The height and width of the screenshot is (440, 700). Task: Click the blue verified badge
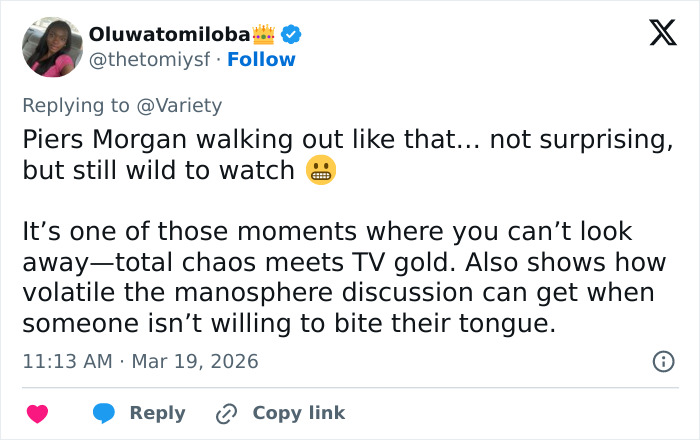click(291, 34)
